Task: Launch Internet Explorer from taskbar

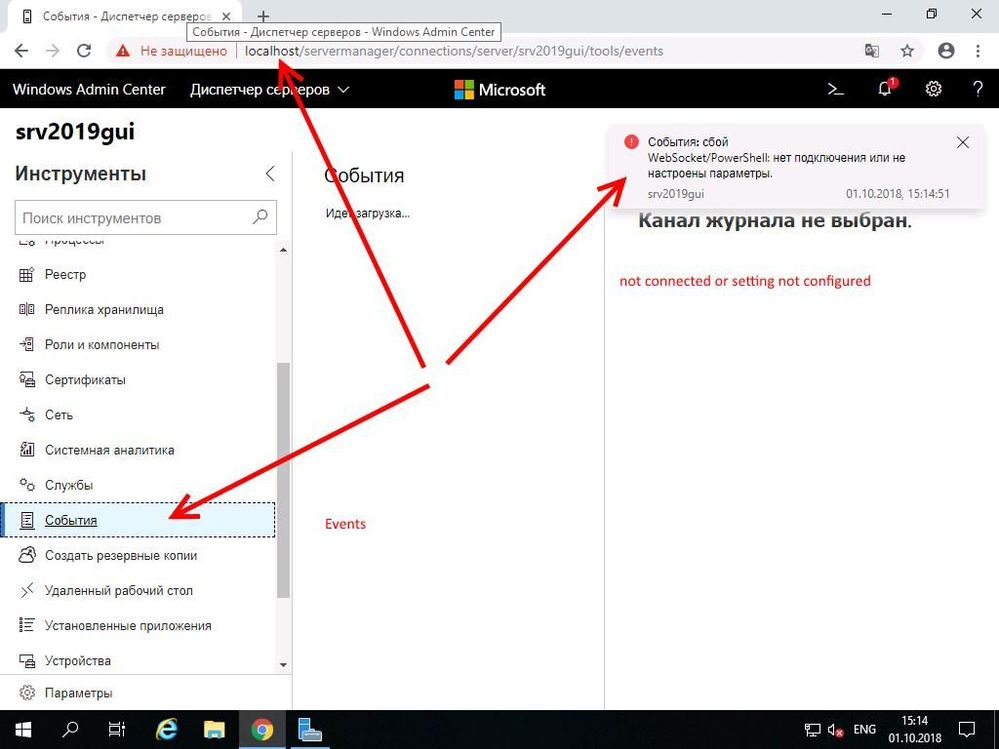Action: coord(166,730)
